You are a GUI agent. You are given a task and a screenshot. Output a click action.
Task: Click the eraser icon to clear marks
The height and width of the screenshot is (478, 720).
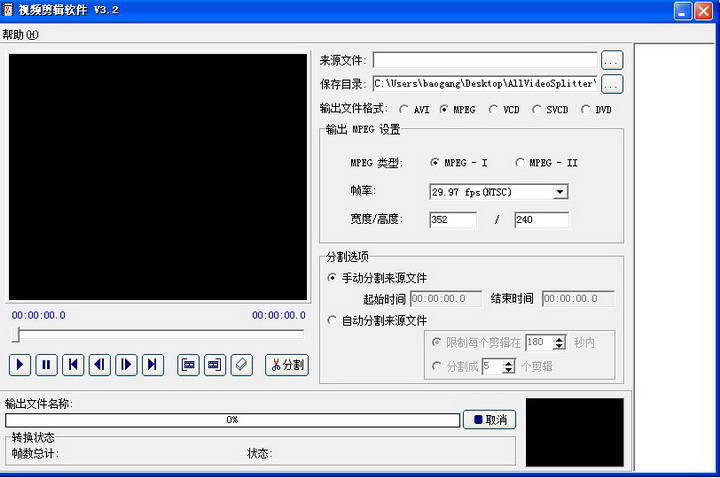(241, 365)
